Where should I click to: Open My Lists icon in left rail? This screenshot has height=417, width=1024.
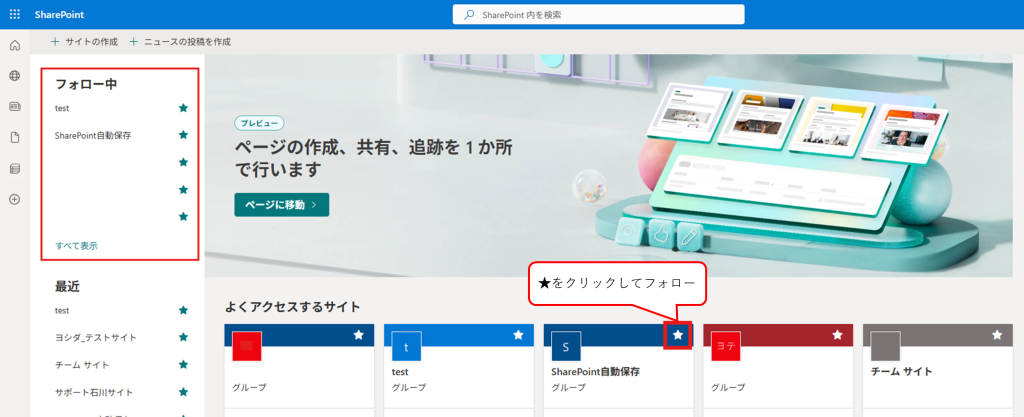(x=14, y=168)
